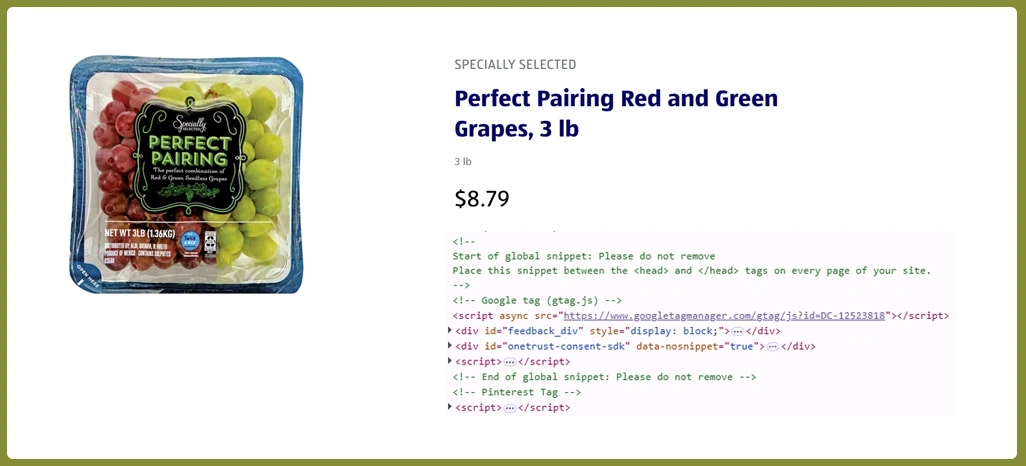Click the SPECIALLY SELECTED brand label
Screen dimensions: 1026x466
[515, 65]
